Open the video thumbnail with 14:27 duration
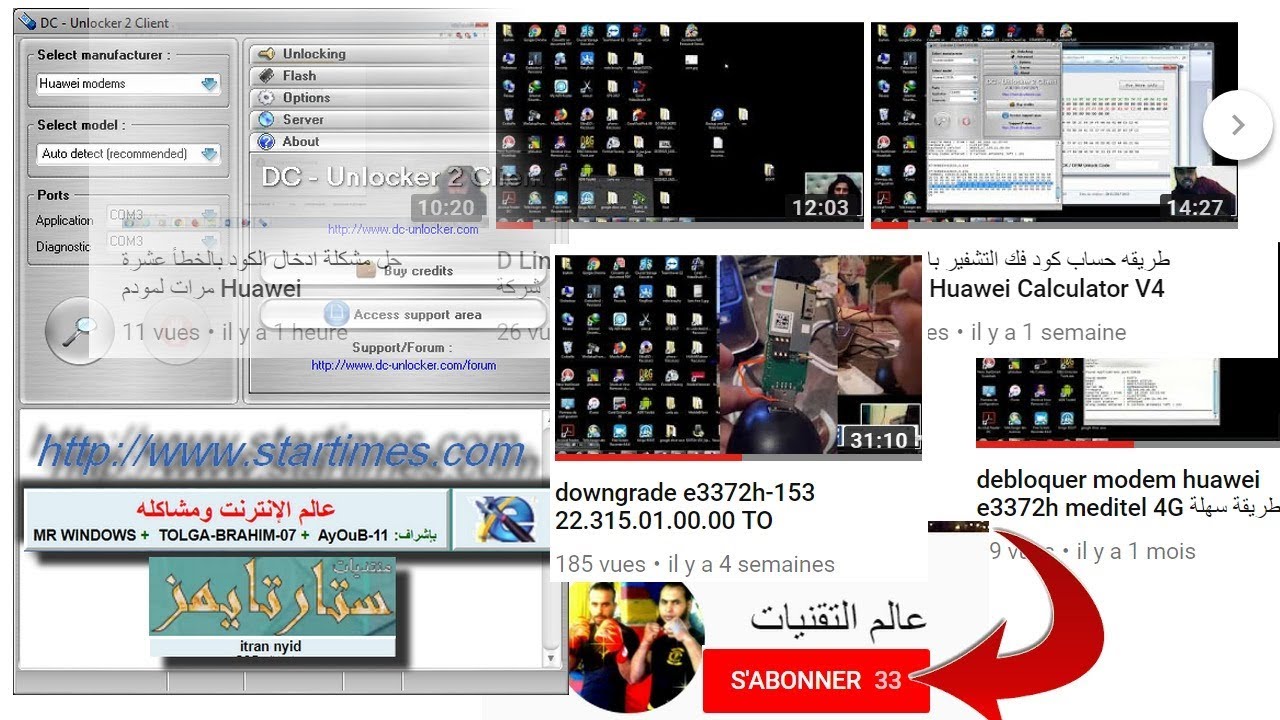The width and height of the screenshot is (1280, 720). (1054, 125)
